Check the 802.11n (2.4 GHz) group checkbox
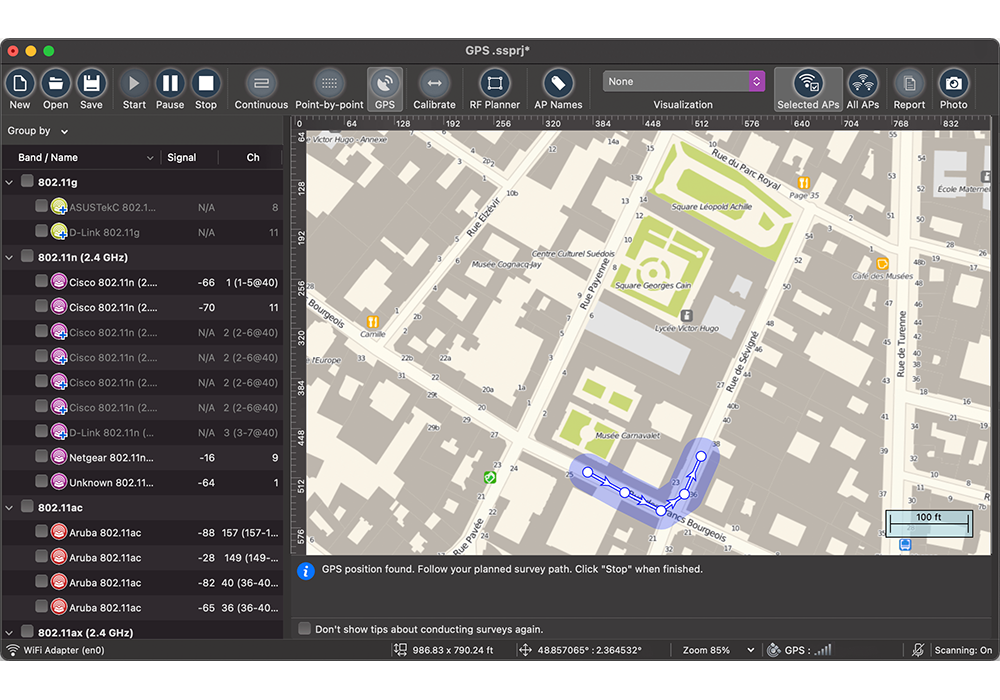 [27, 256]
